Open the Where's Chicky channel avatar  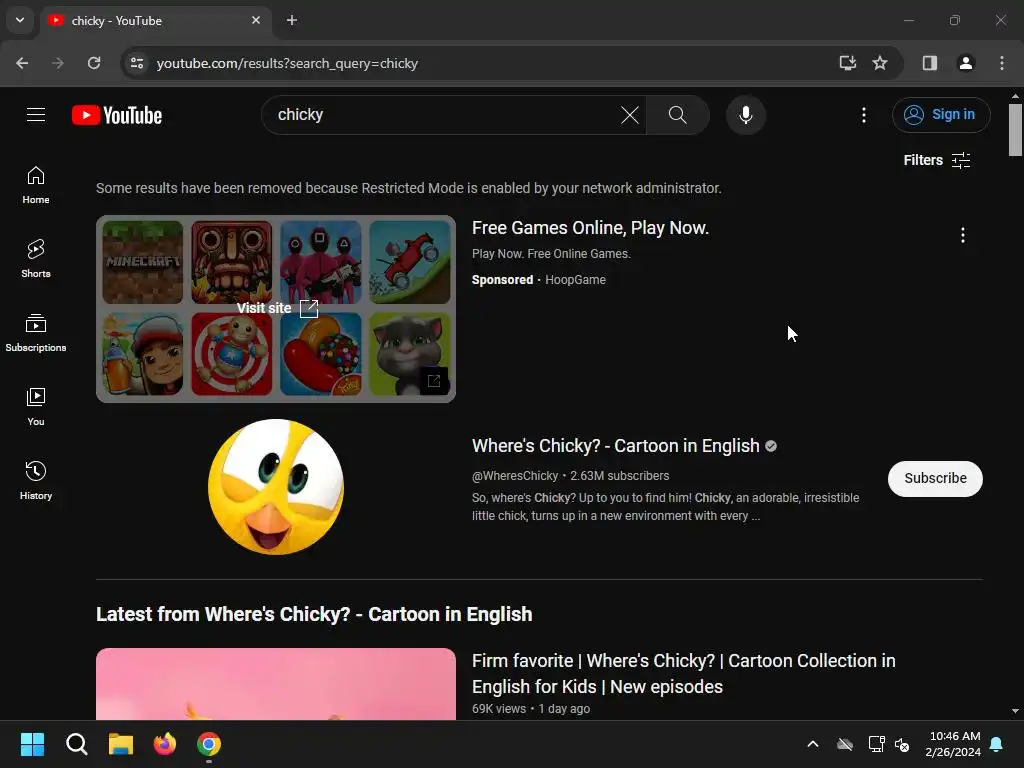276,487
